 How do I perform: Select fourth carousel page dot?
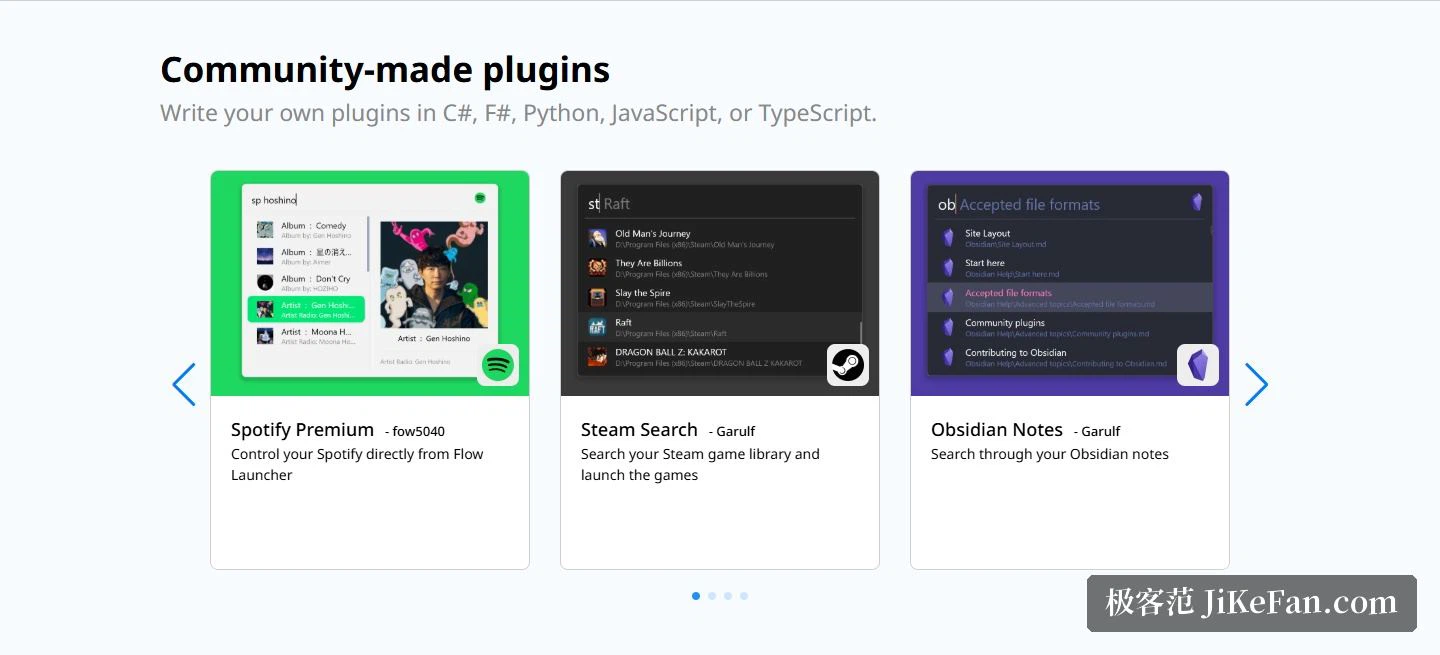coord(744,596)
